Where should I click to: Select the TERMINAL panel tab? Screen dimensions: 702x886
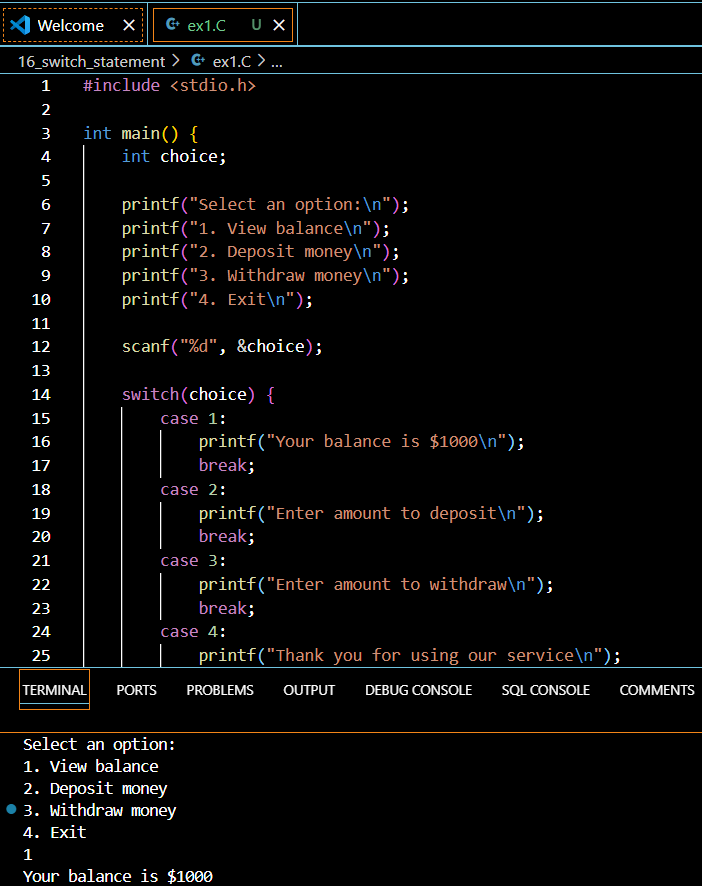coord(55,690)
